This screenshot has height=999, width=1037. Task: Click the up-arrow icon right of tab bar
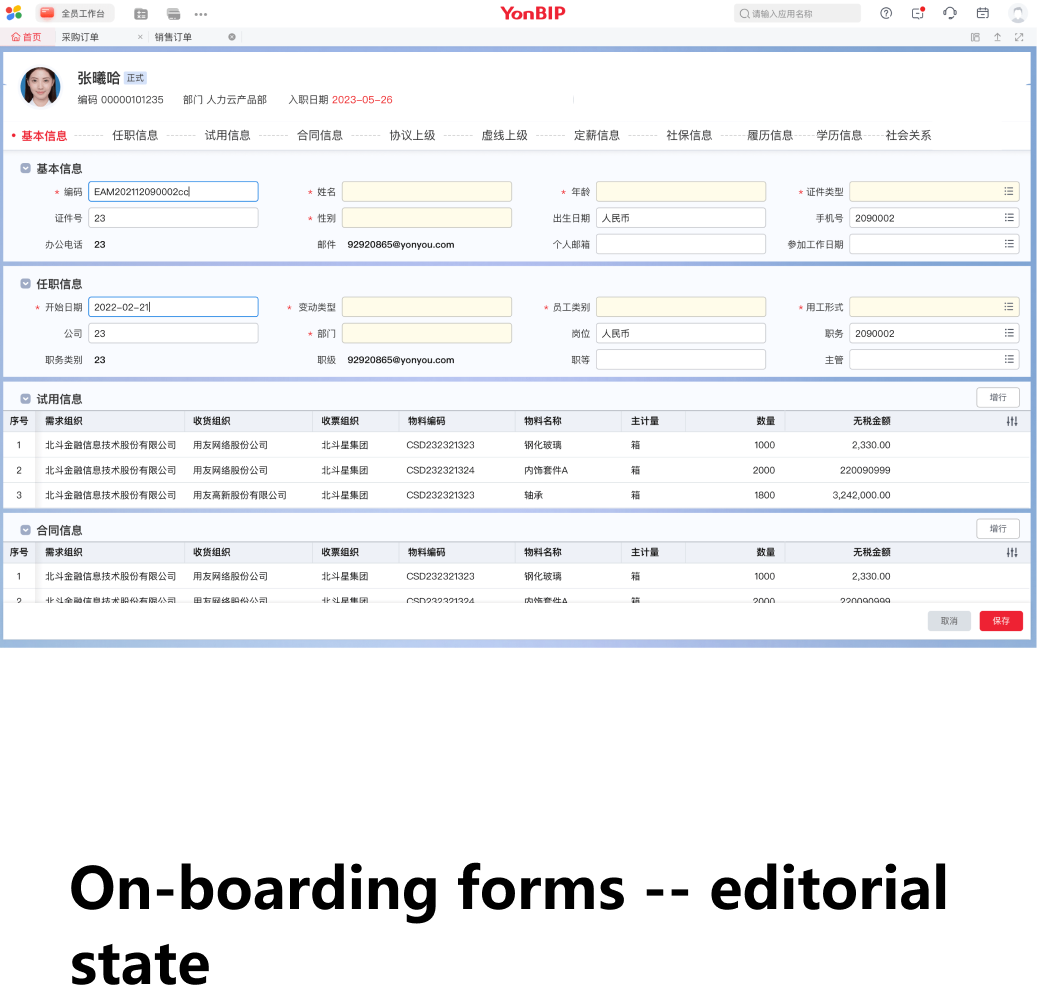(997, 37)
